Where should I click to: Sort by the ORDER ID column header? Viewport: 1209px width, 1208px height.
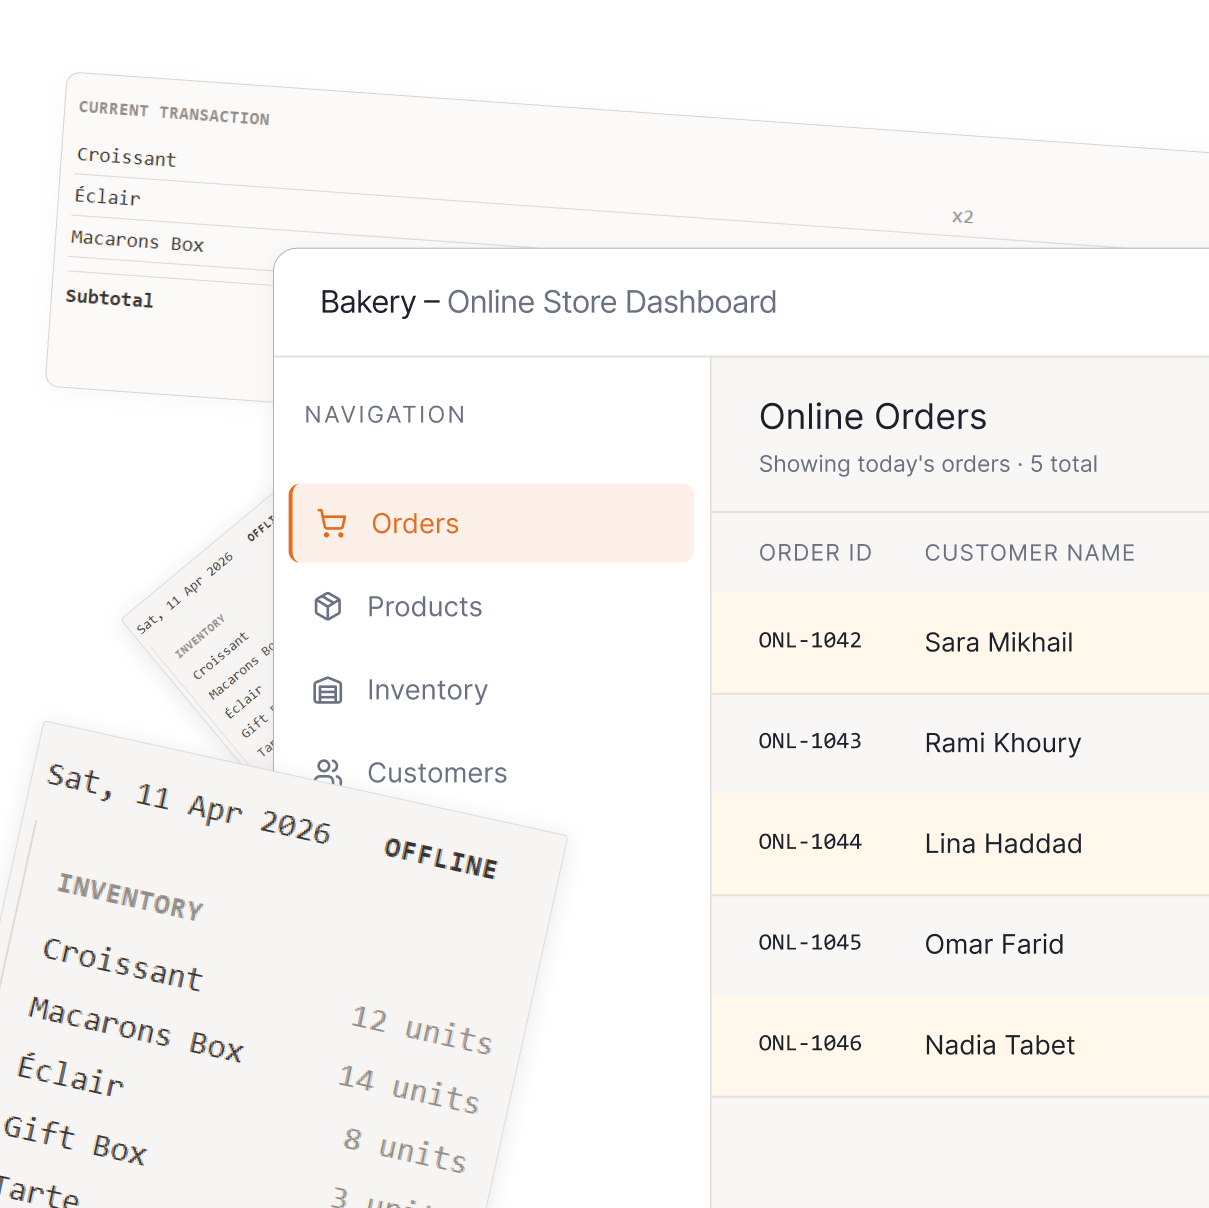815,553
